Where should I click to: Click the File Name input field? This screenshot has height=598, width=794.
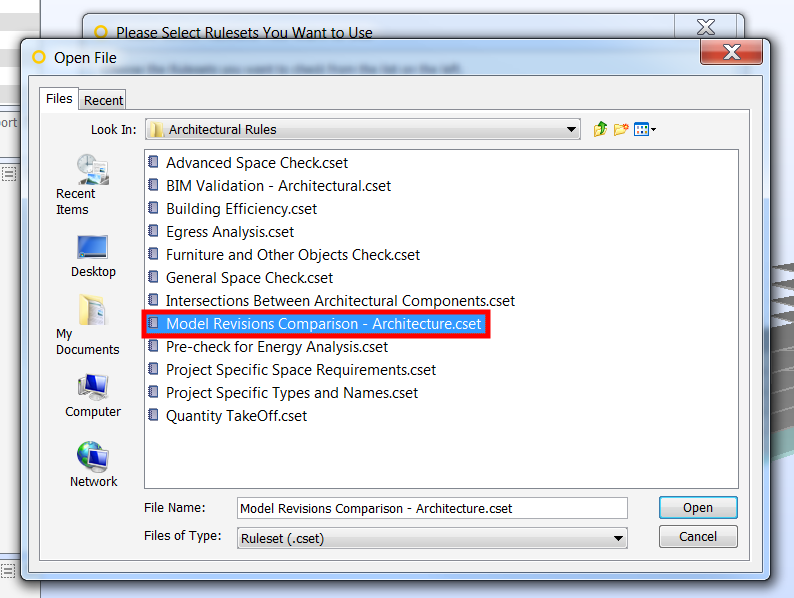432,508
